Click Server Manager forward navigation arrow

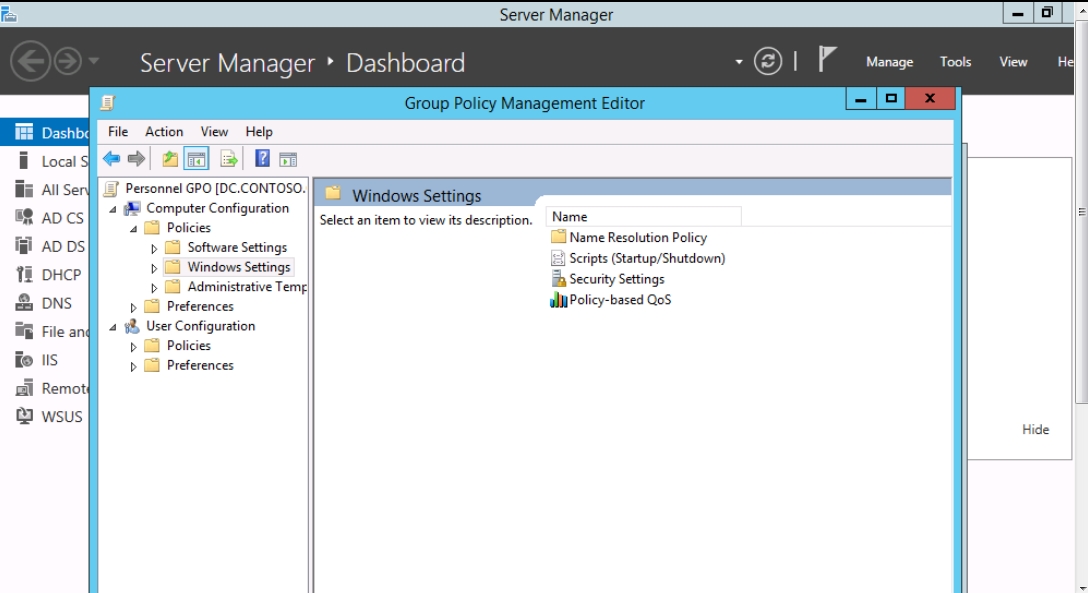coord(68,61)
